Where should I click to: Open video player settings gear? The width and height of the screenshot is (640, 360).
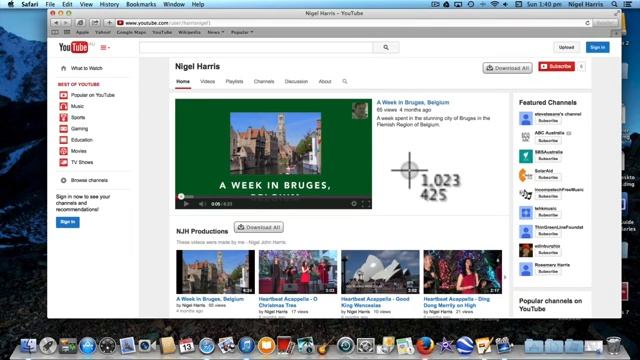354,204
